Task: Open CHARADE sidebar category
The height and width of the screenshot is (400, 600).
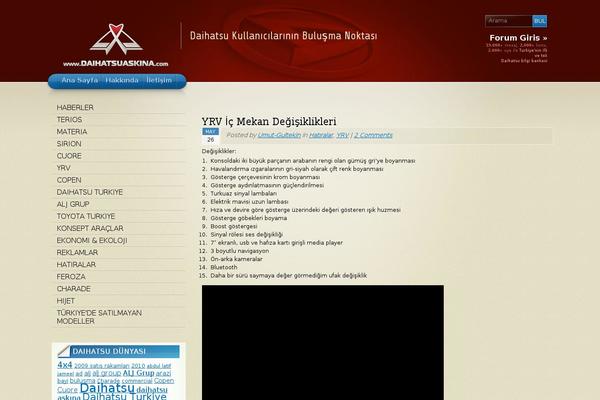Action: coord(73,289)
